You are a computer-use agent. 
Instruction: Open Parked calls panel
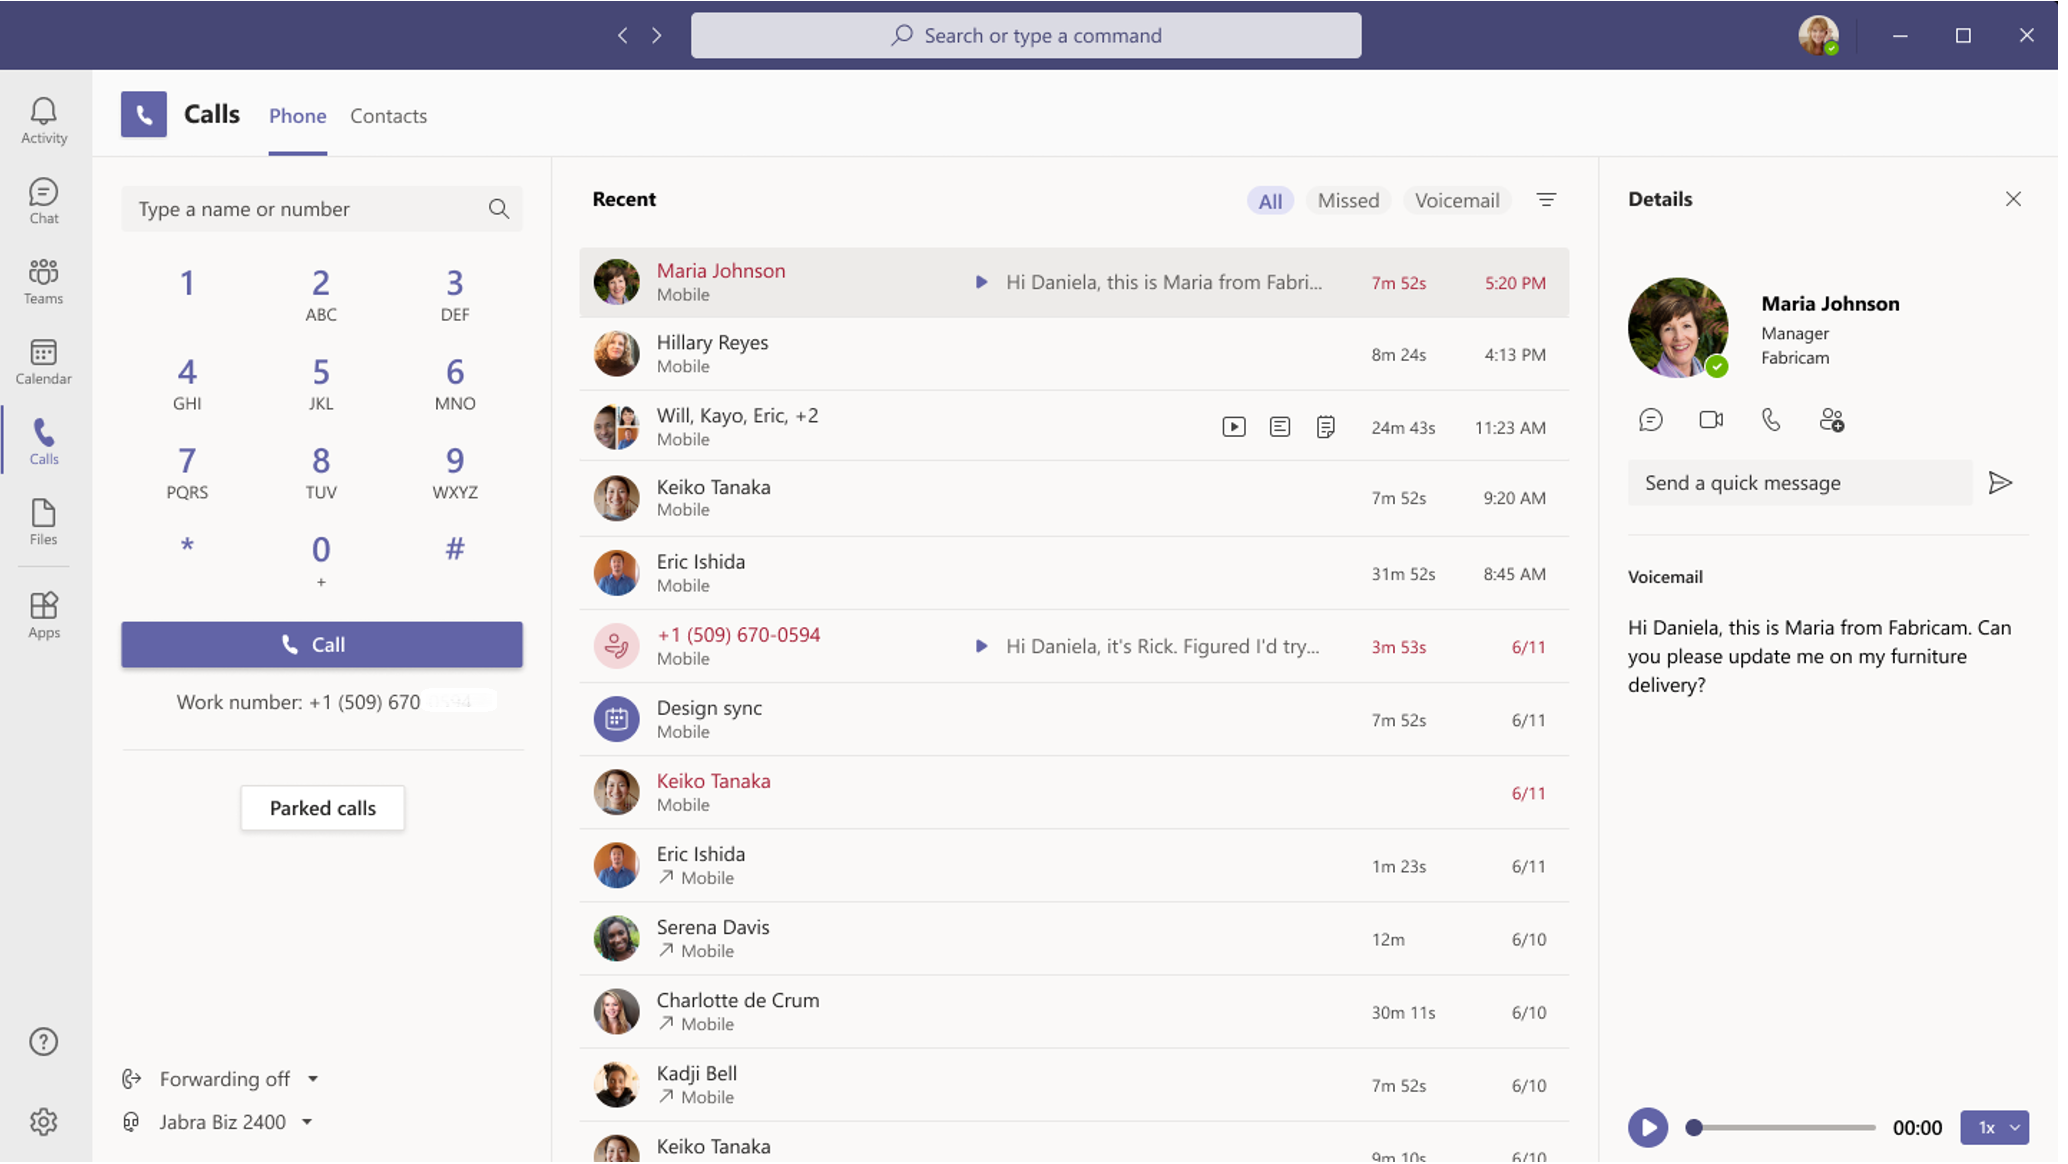tap(321, 806)
